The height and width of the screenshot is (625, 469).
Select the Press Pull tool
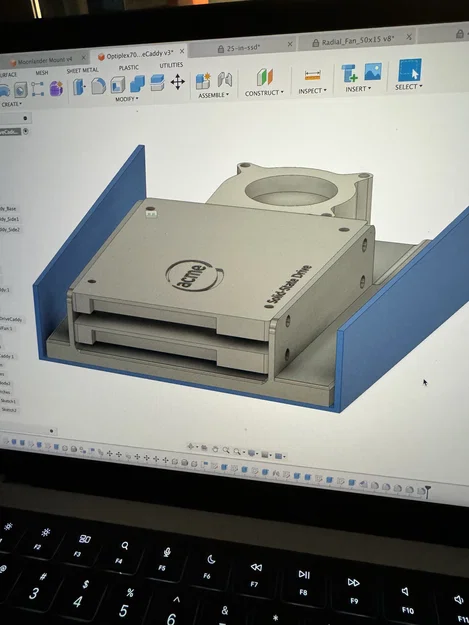(x=79, y=86)
